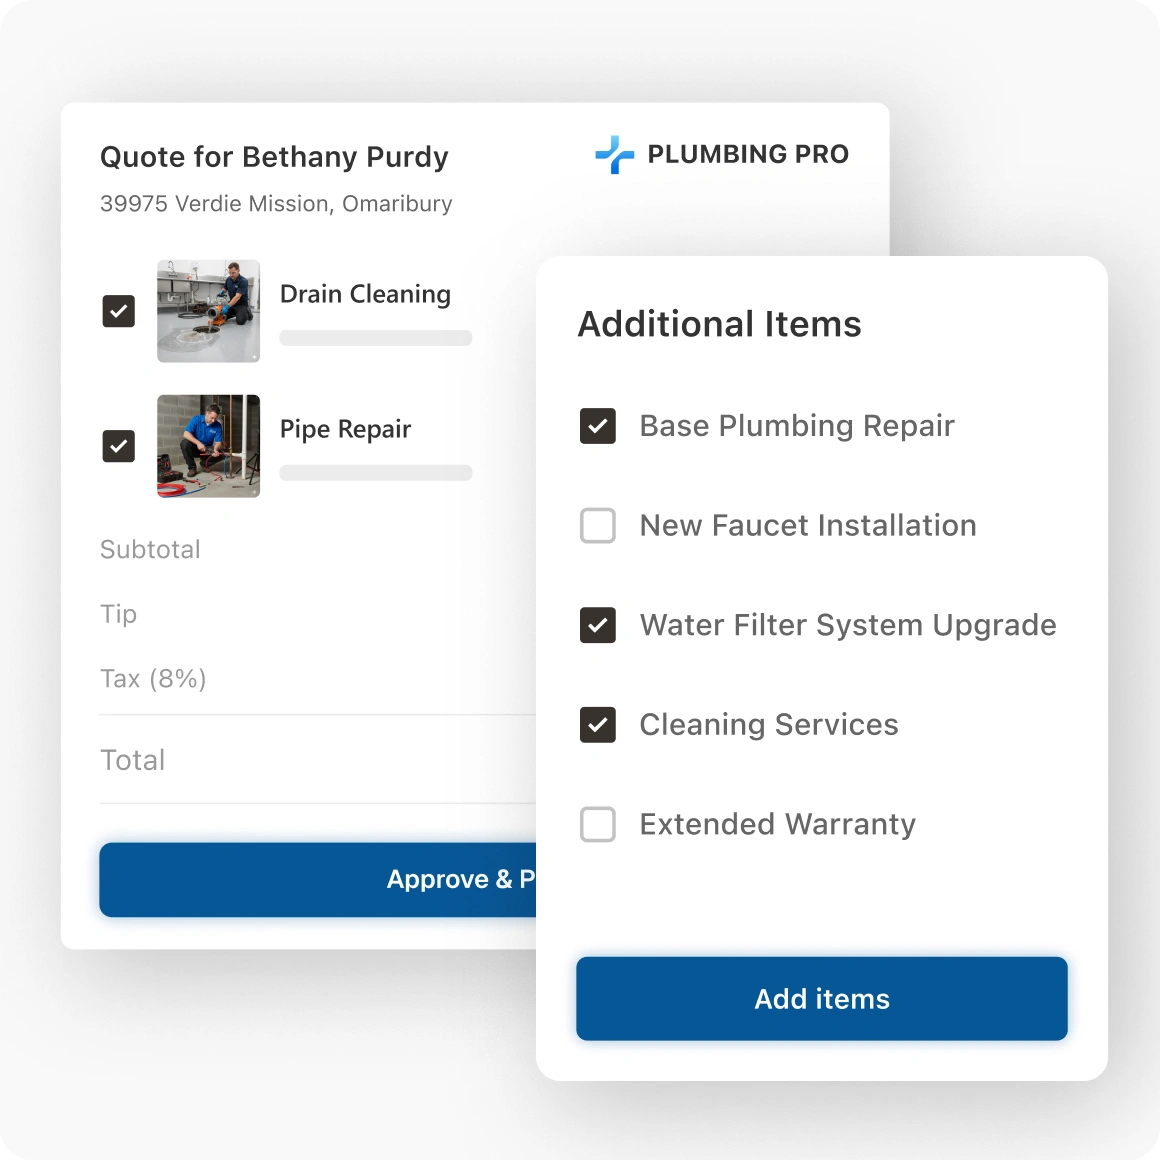
Task: Select the Quote for Bethany Purdy heading
Action: tap(274, 157)
